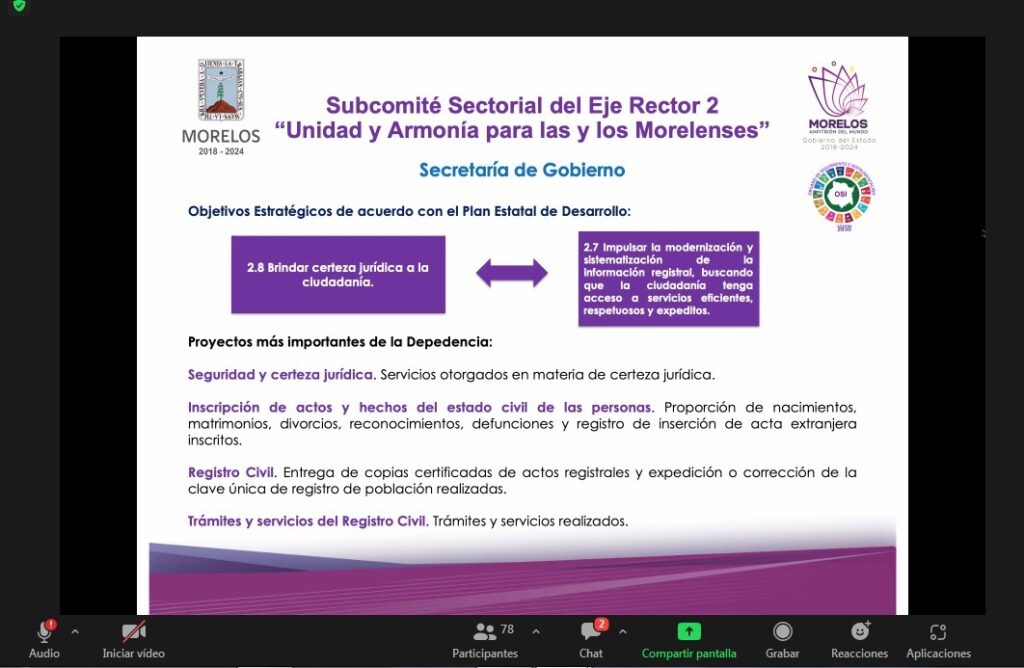Click the purple box for objective 2.7
Screen dimensions: 1024x668
(668, 278)
